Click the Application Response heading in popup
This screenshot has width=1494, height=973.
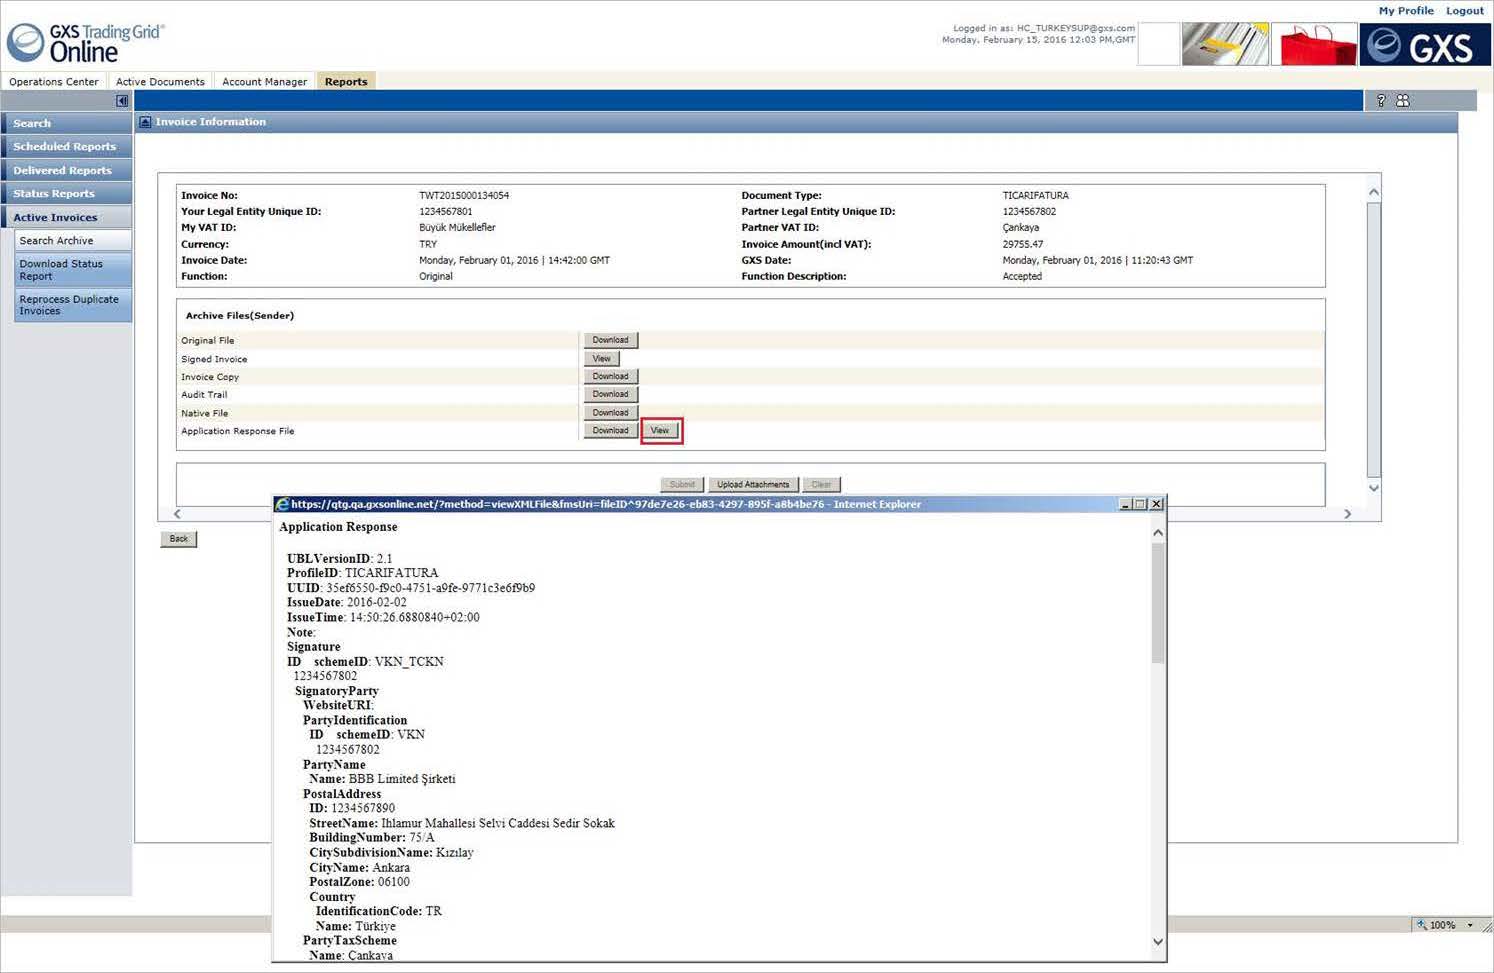point(338,527)
